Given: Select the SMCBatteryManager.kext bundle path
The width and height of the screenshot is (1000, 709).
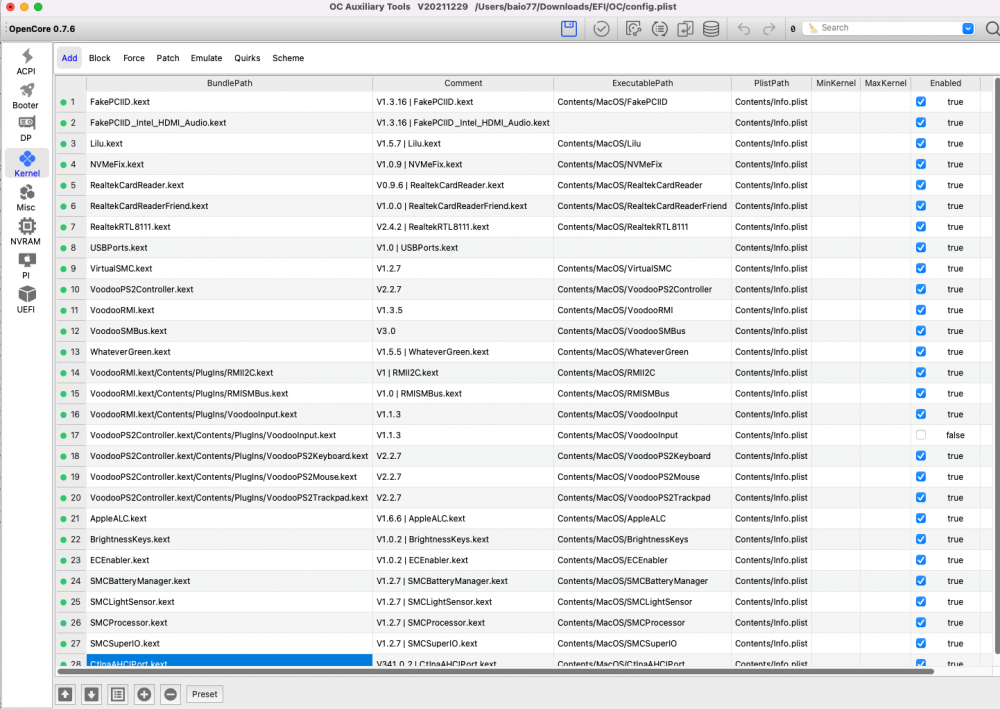Looking at the screenshot, I should pyautogui.click(x=230, y=581).
